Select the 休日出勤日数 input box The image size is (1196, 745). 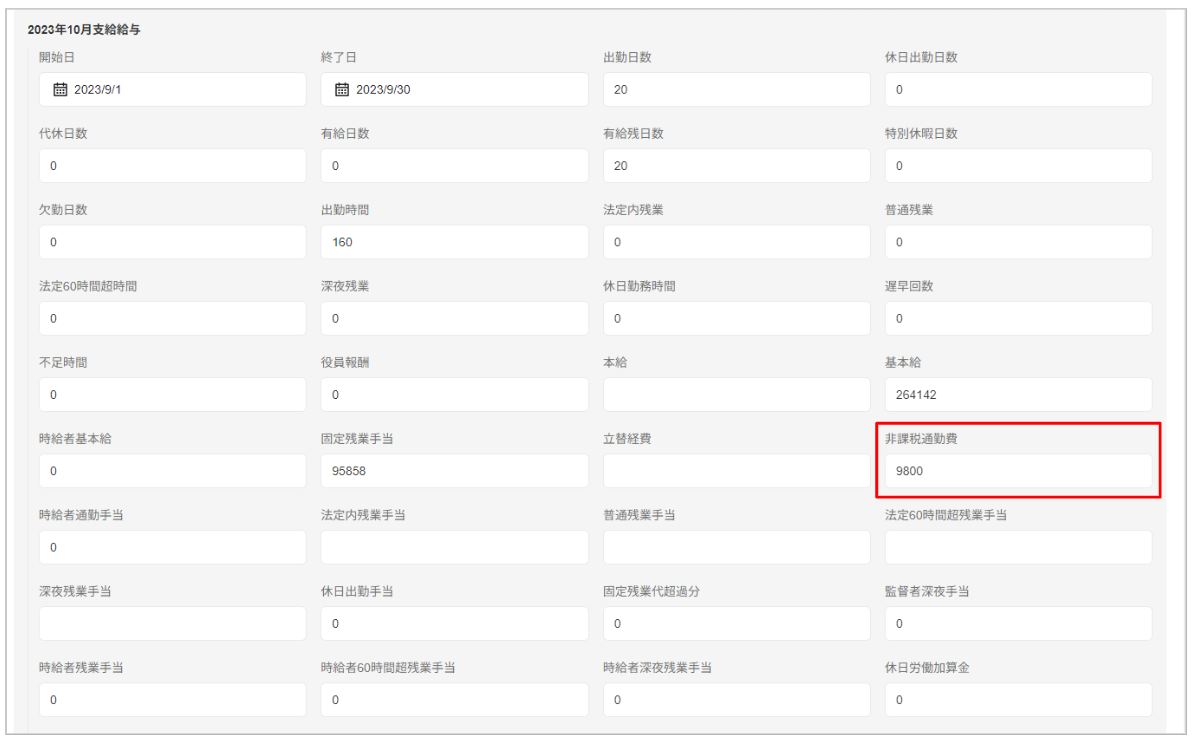pyautogui.click(x=1018, y=90)
